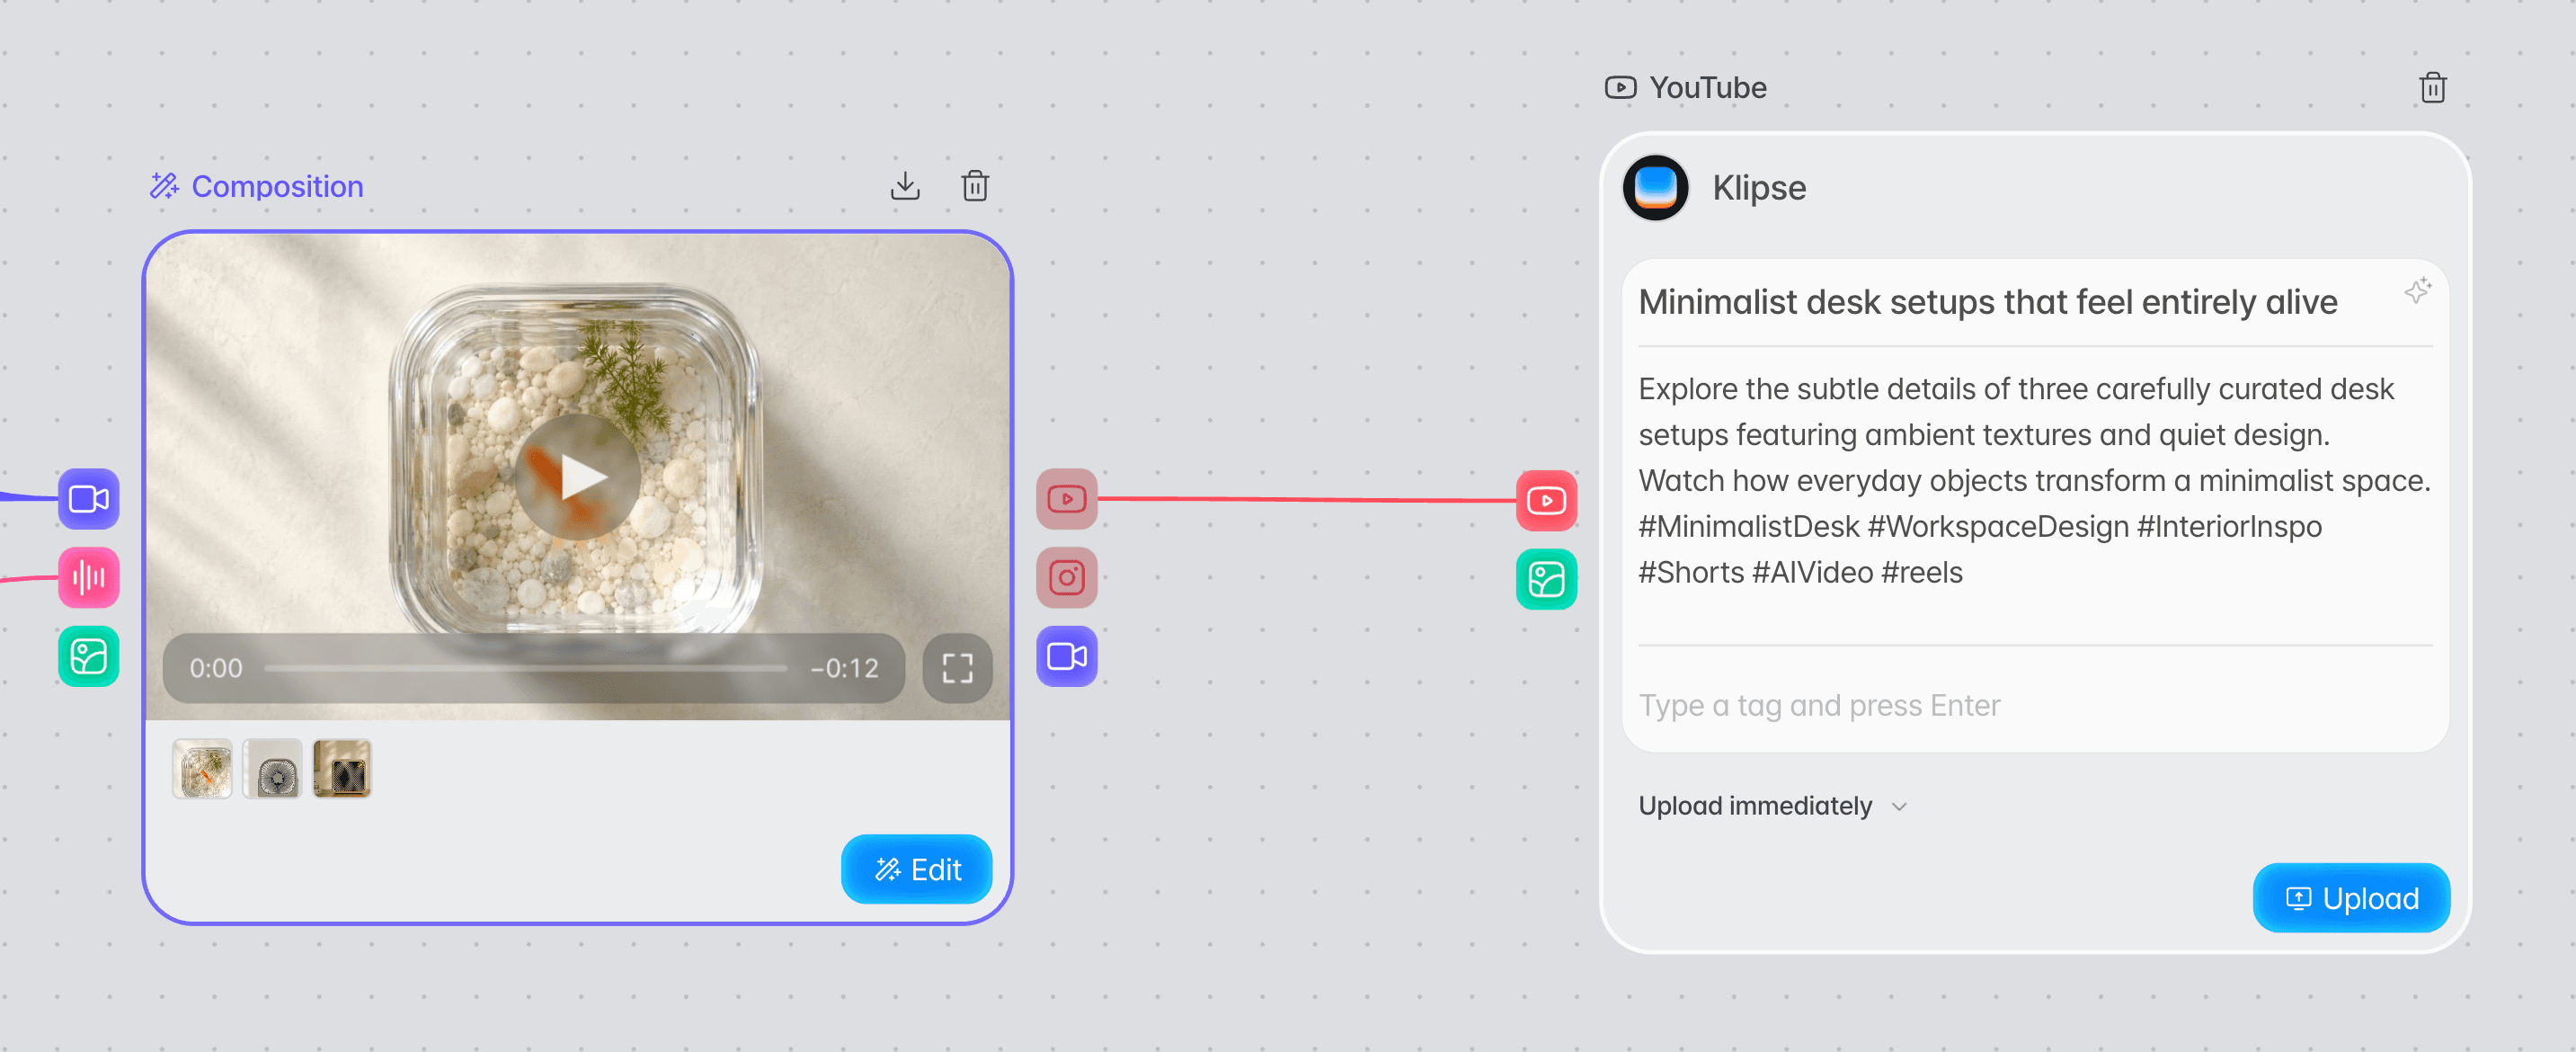Click the Upload button
Screen dimensions: 2576x1052
[x=2352, y=898]
